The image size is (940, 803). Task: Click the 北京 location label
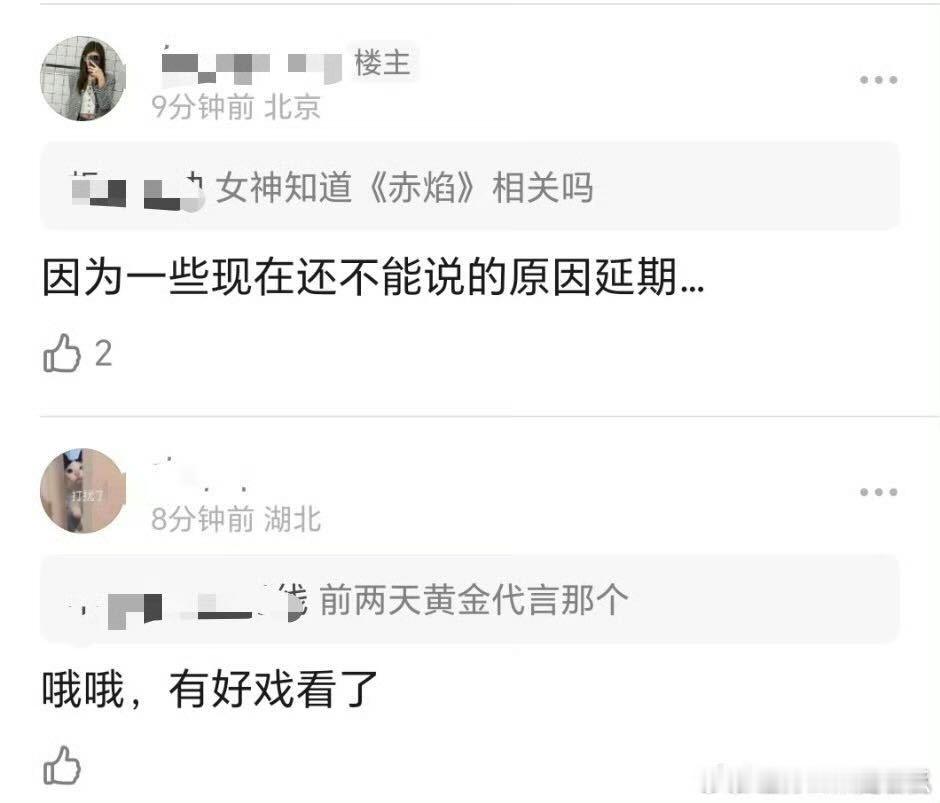click(293, 107)
